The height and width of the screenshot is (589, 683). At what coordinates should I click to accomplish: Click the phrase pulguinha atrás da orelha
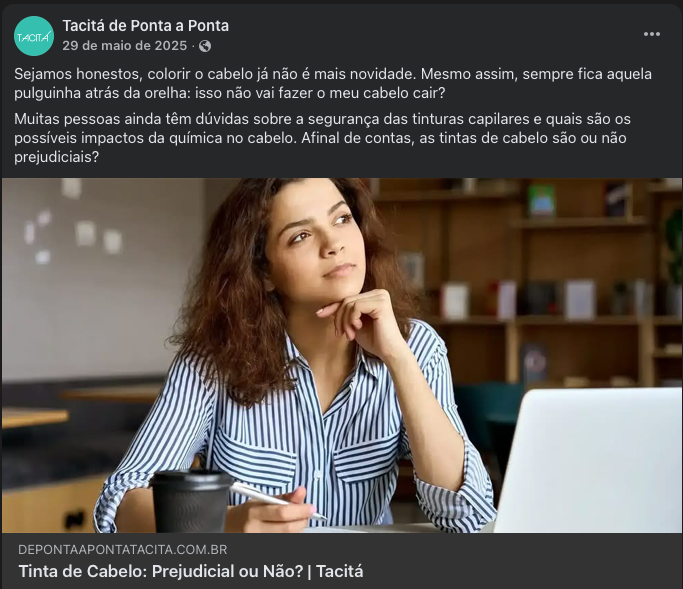(x=101, y=93)
